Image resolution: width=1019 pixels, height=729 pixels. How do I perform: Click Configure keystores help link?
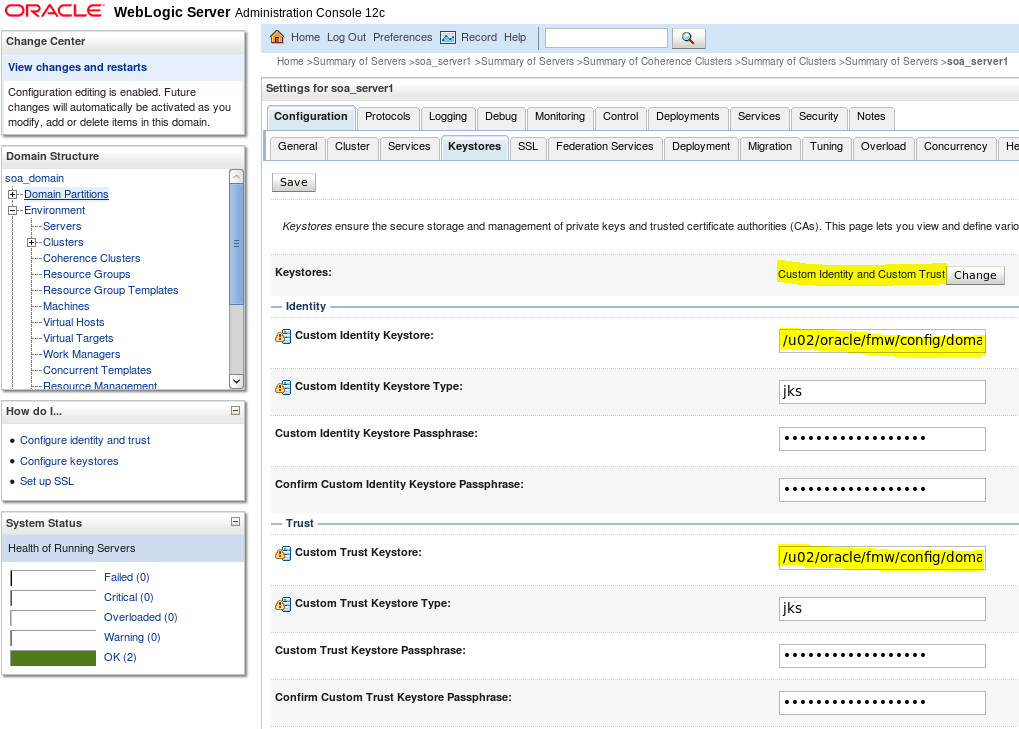click(69, 461)
